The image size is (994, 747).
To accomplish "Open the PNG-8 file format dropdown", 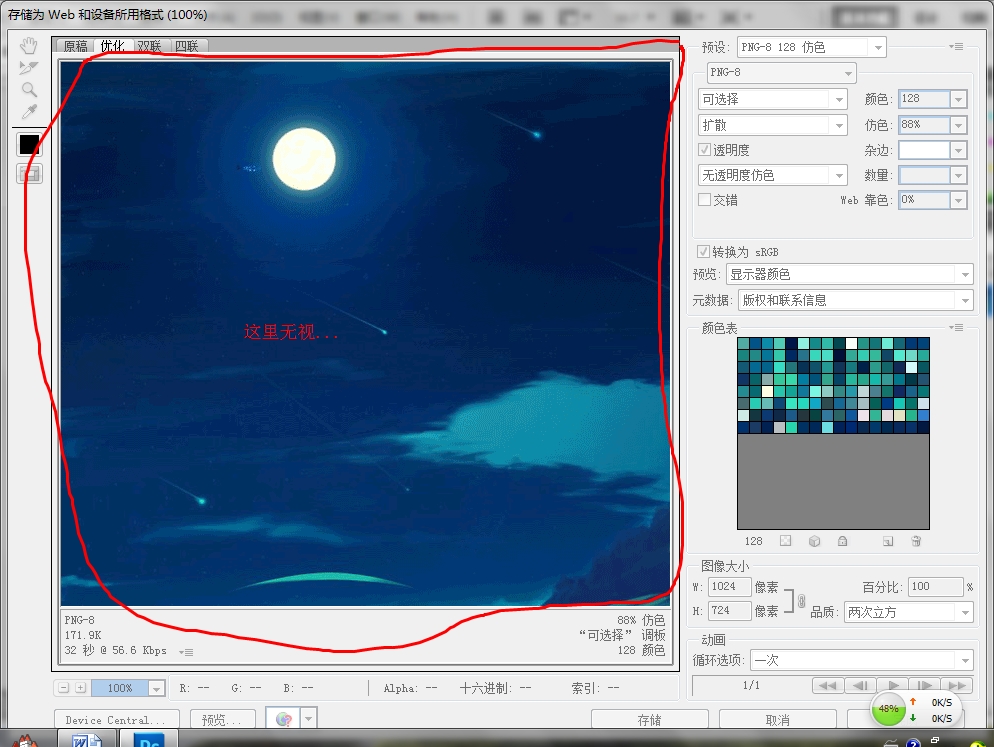I will (782, 73).
